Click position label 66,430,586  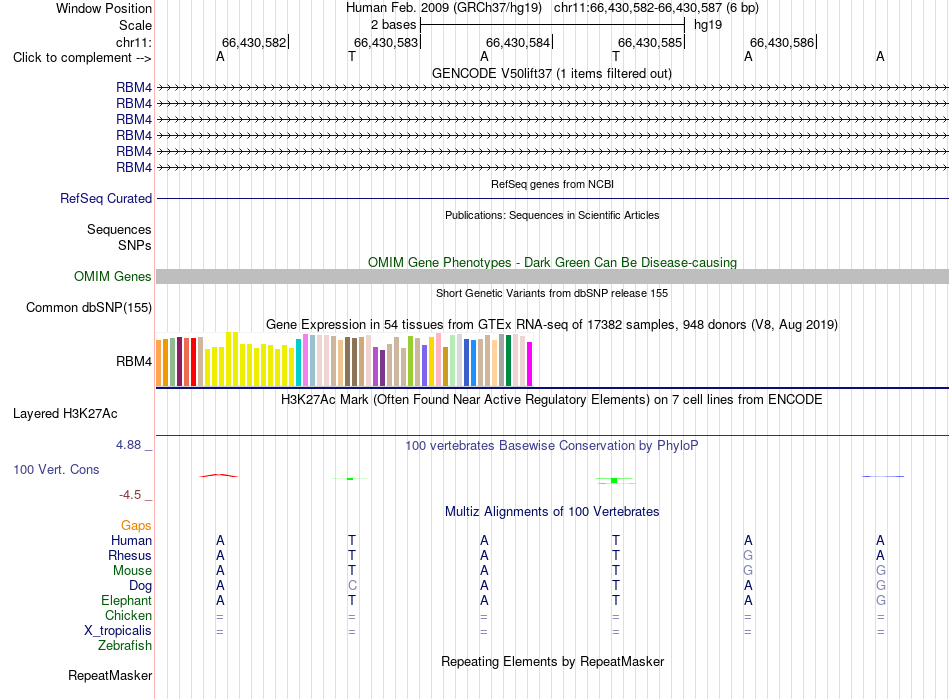(782, 42)
